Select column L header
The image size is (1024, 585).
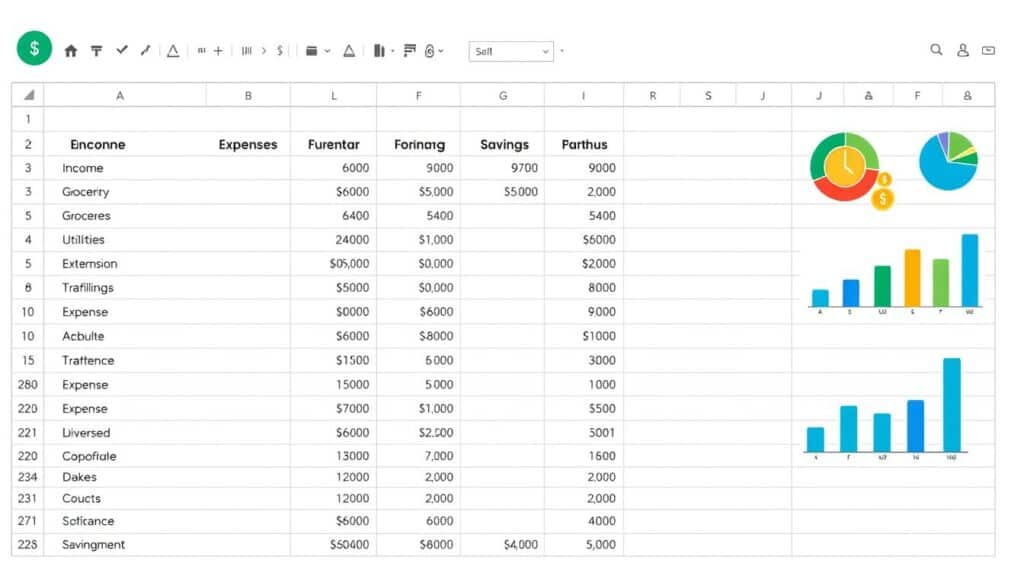click(334, 95)
